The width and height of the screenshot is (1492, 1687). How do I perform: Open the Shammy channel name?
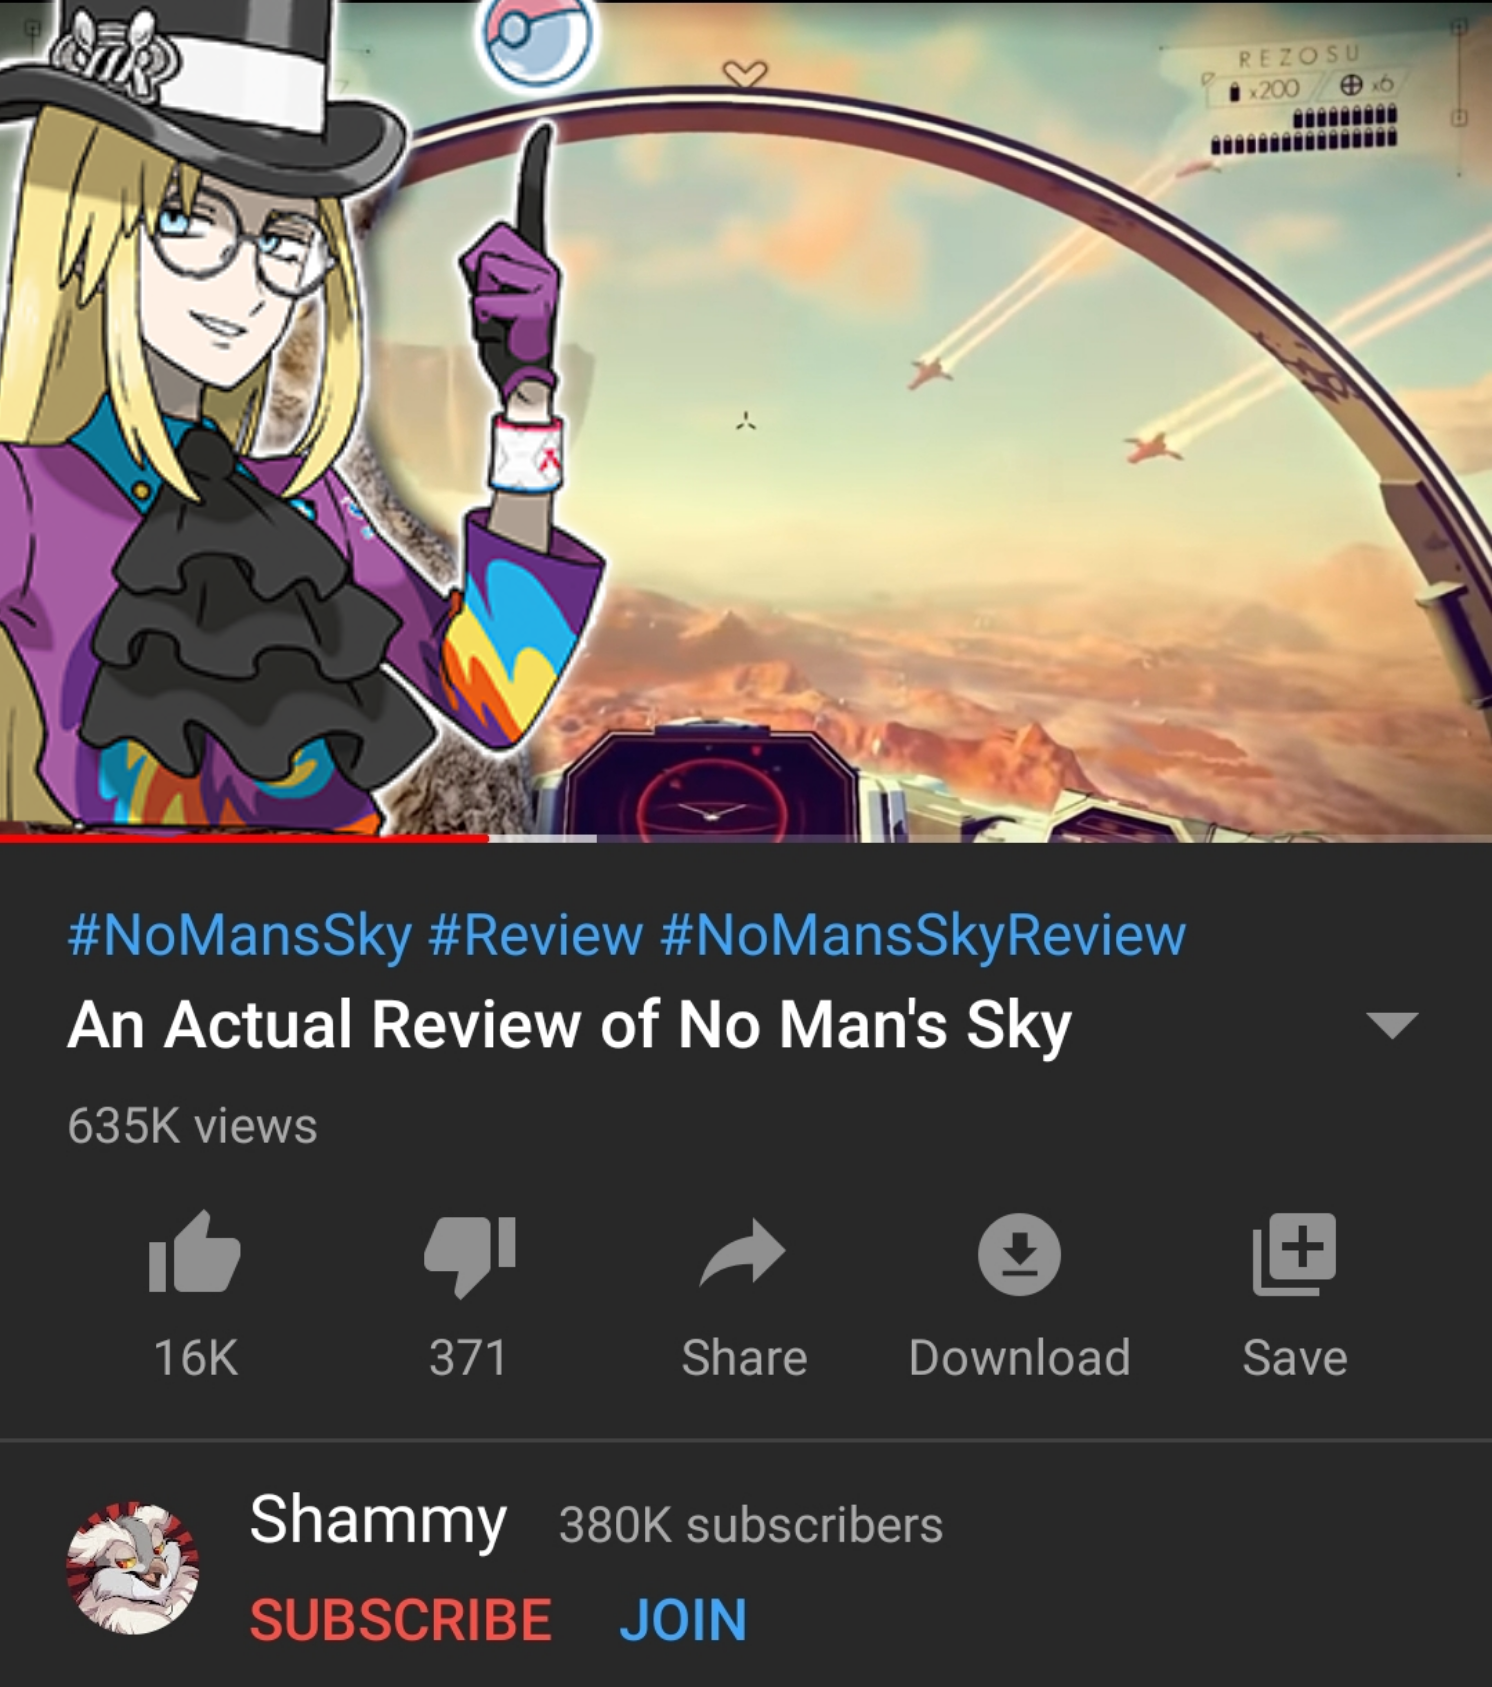click(378, 1521)
